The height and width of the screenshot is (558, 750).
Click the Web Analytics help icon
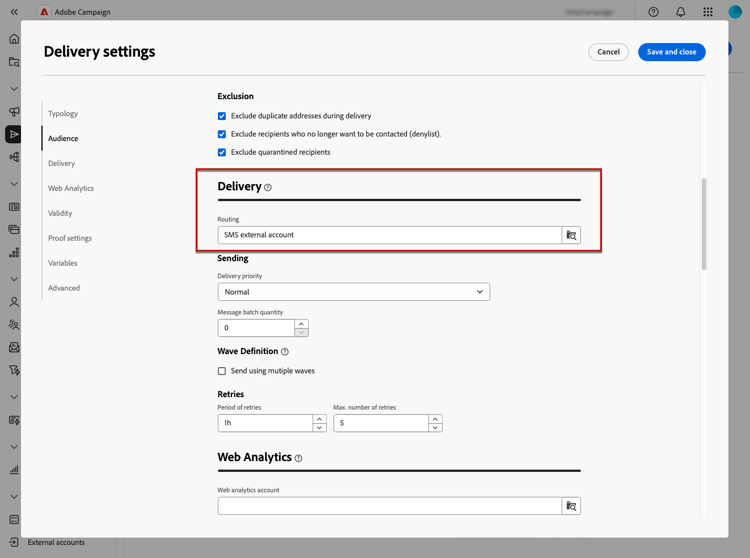pyautogui.click(x=298, y=458)
